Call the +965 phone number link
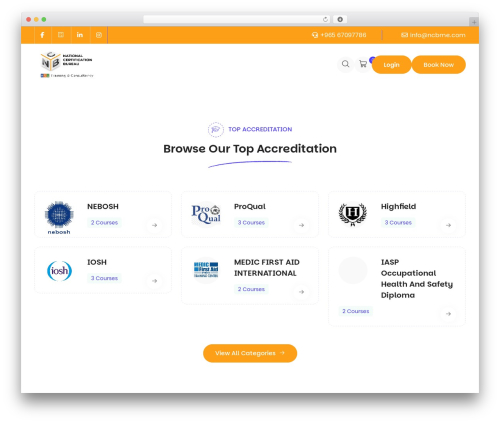 [343, 35]
